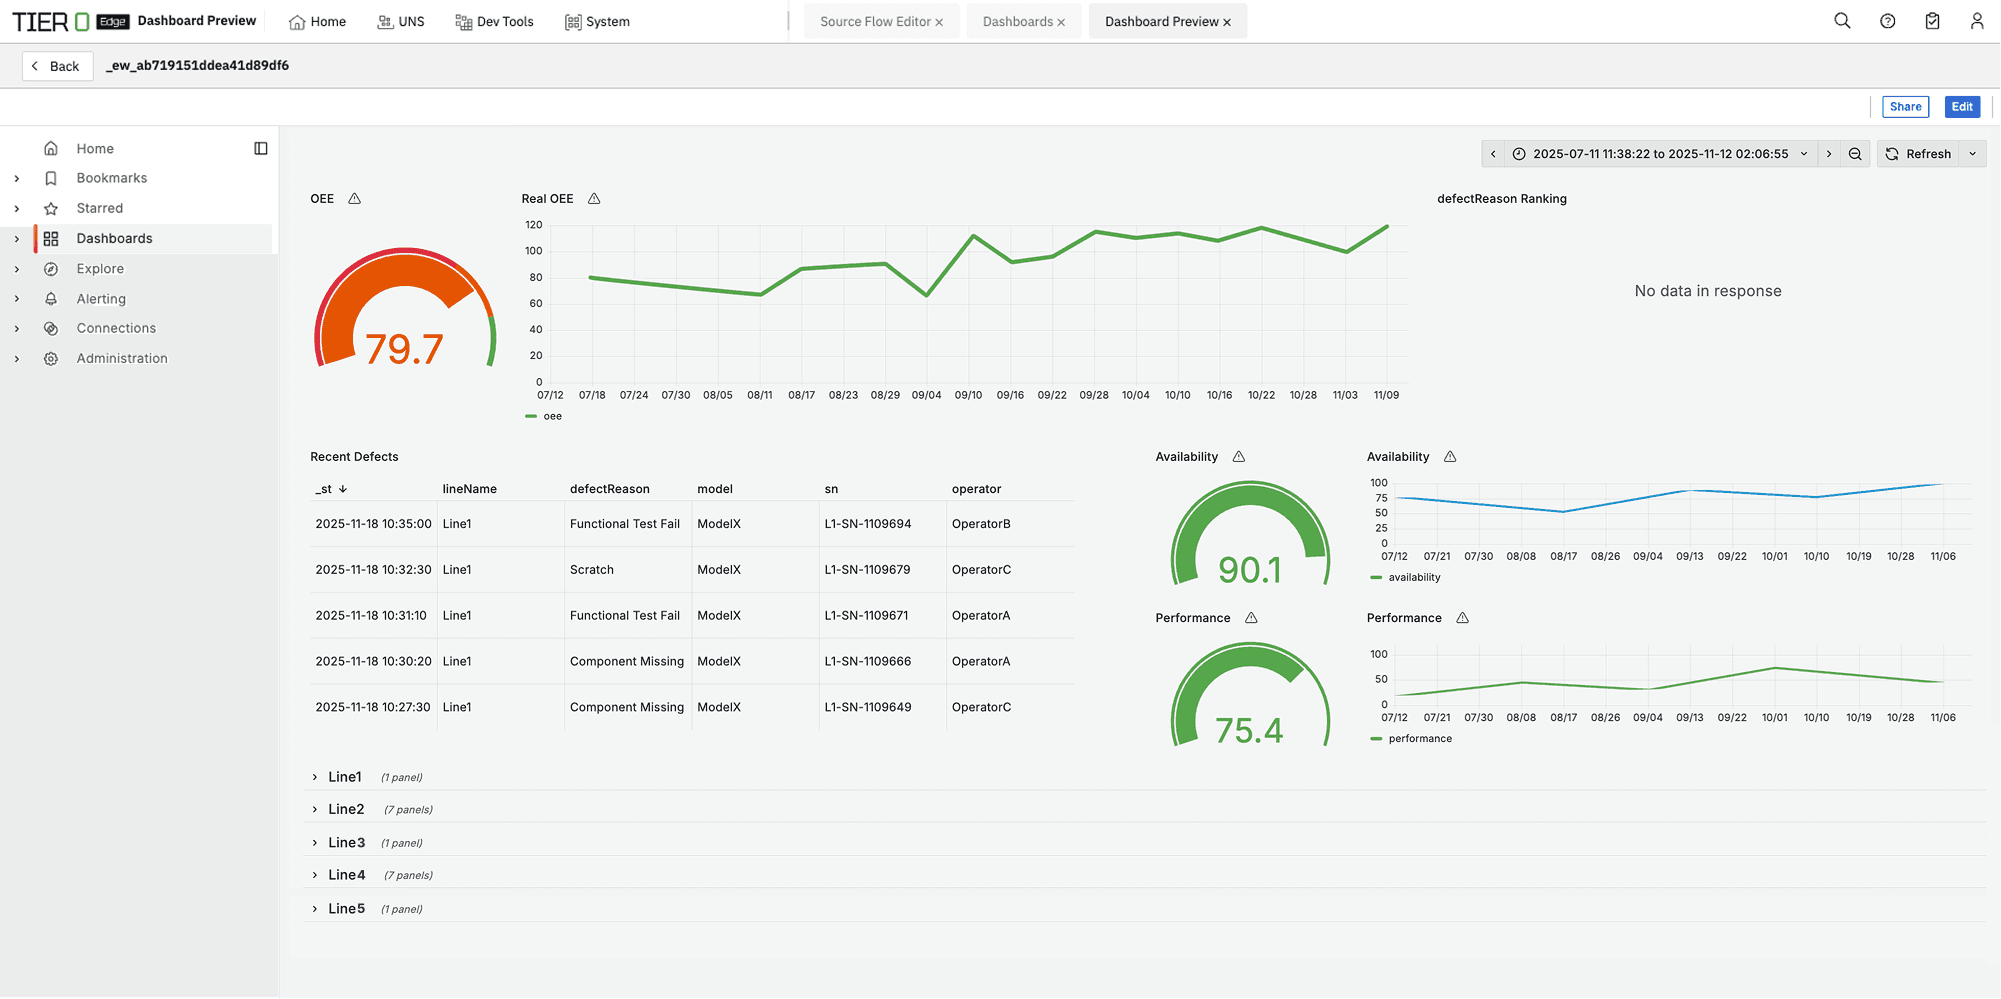Screen dimensions: 2001x999
Task: Click the Refresh button
Action: point(1919,154)
